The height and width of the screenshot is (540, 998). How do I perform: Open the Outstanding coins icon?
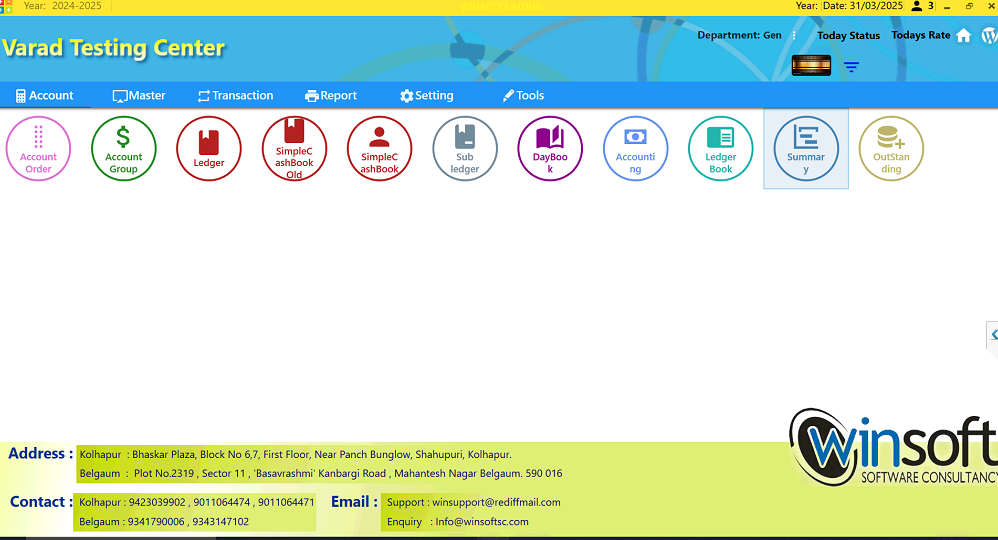point(891,148)
